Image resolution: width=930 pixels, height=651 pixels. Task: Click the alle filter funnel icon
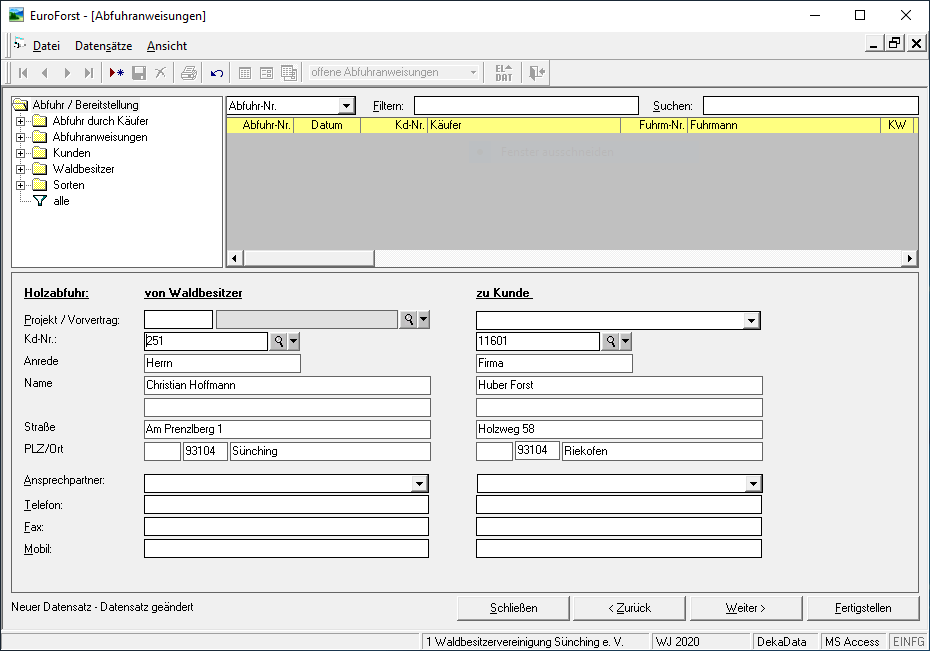(x=40, y=201)
